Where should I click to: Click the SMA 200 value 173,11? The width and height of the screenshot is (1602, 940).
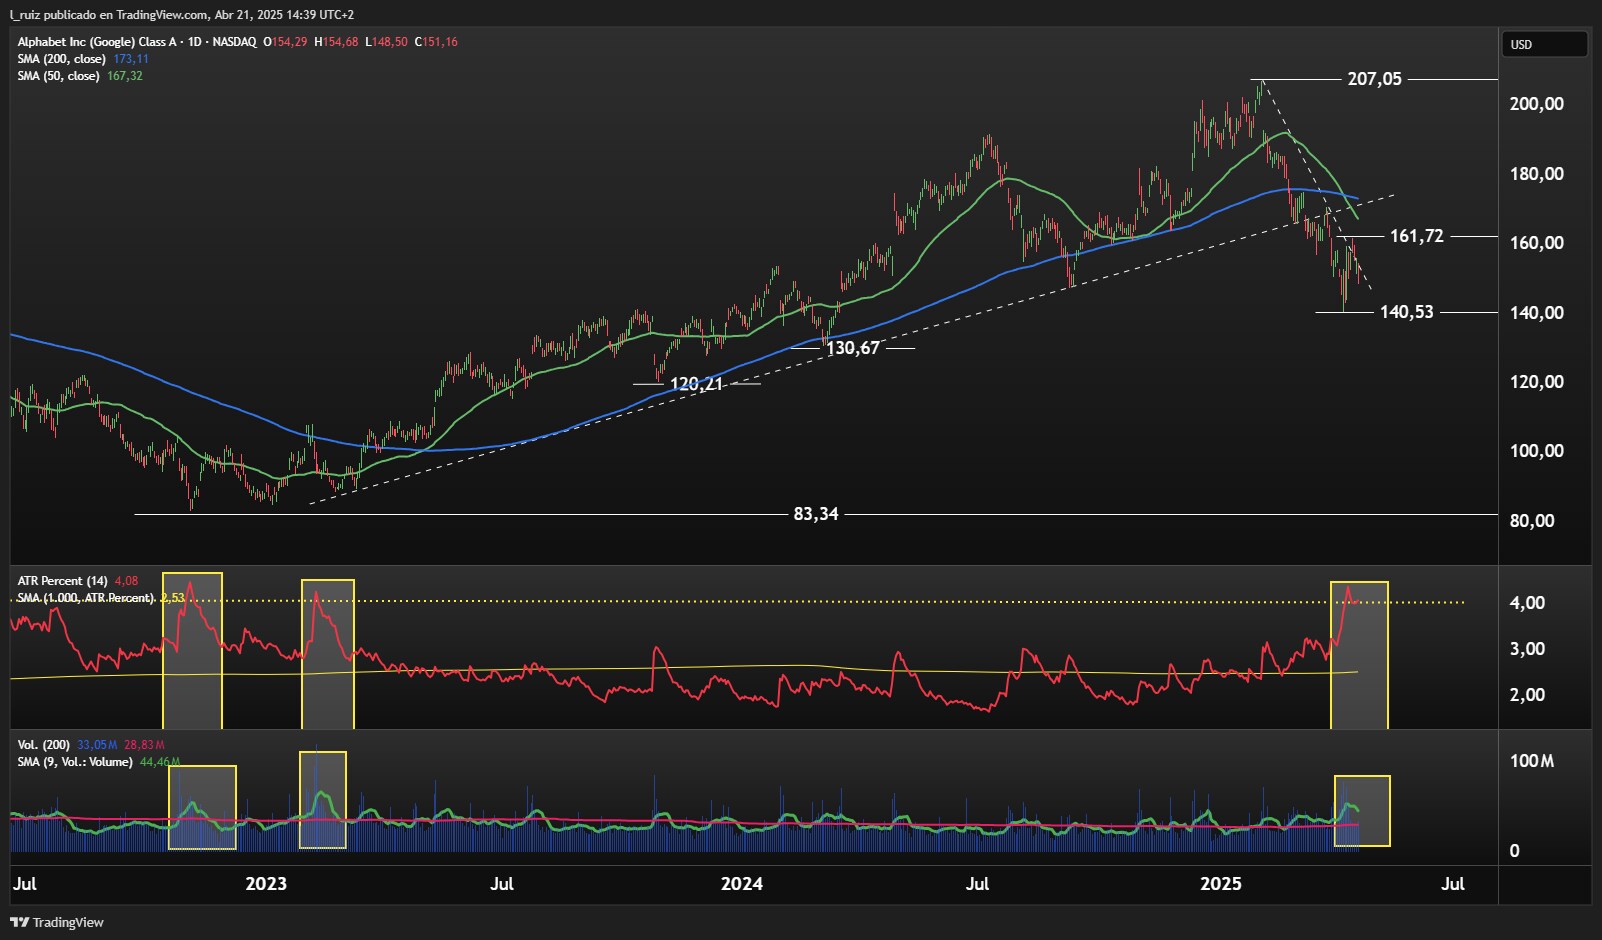coord(131,59)
